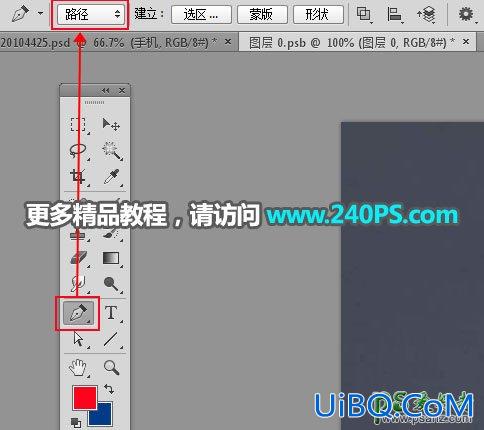Viewport: 484px width, 430px height.
Task: Select the Crop tool
Action: [x=78, y=177]
